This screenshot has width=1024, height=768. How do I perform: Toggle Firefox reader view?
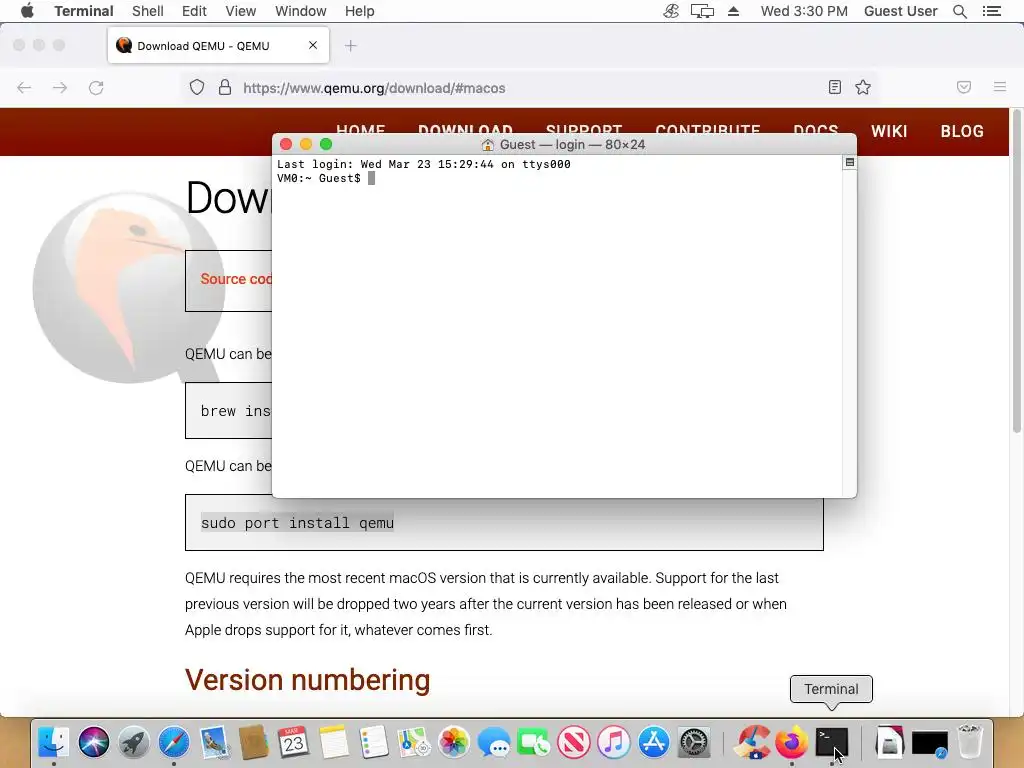(x=835, y=87)
